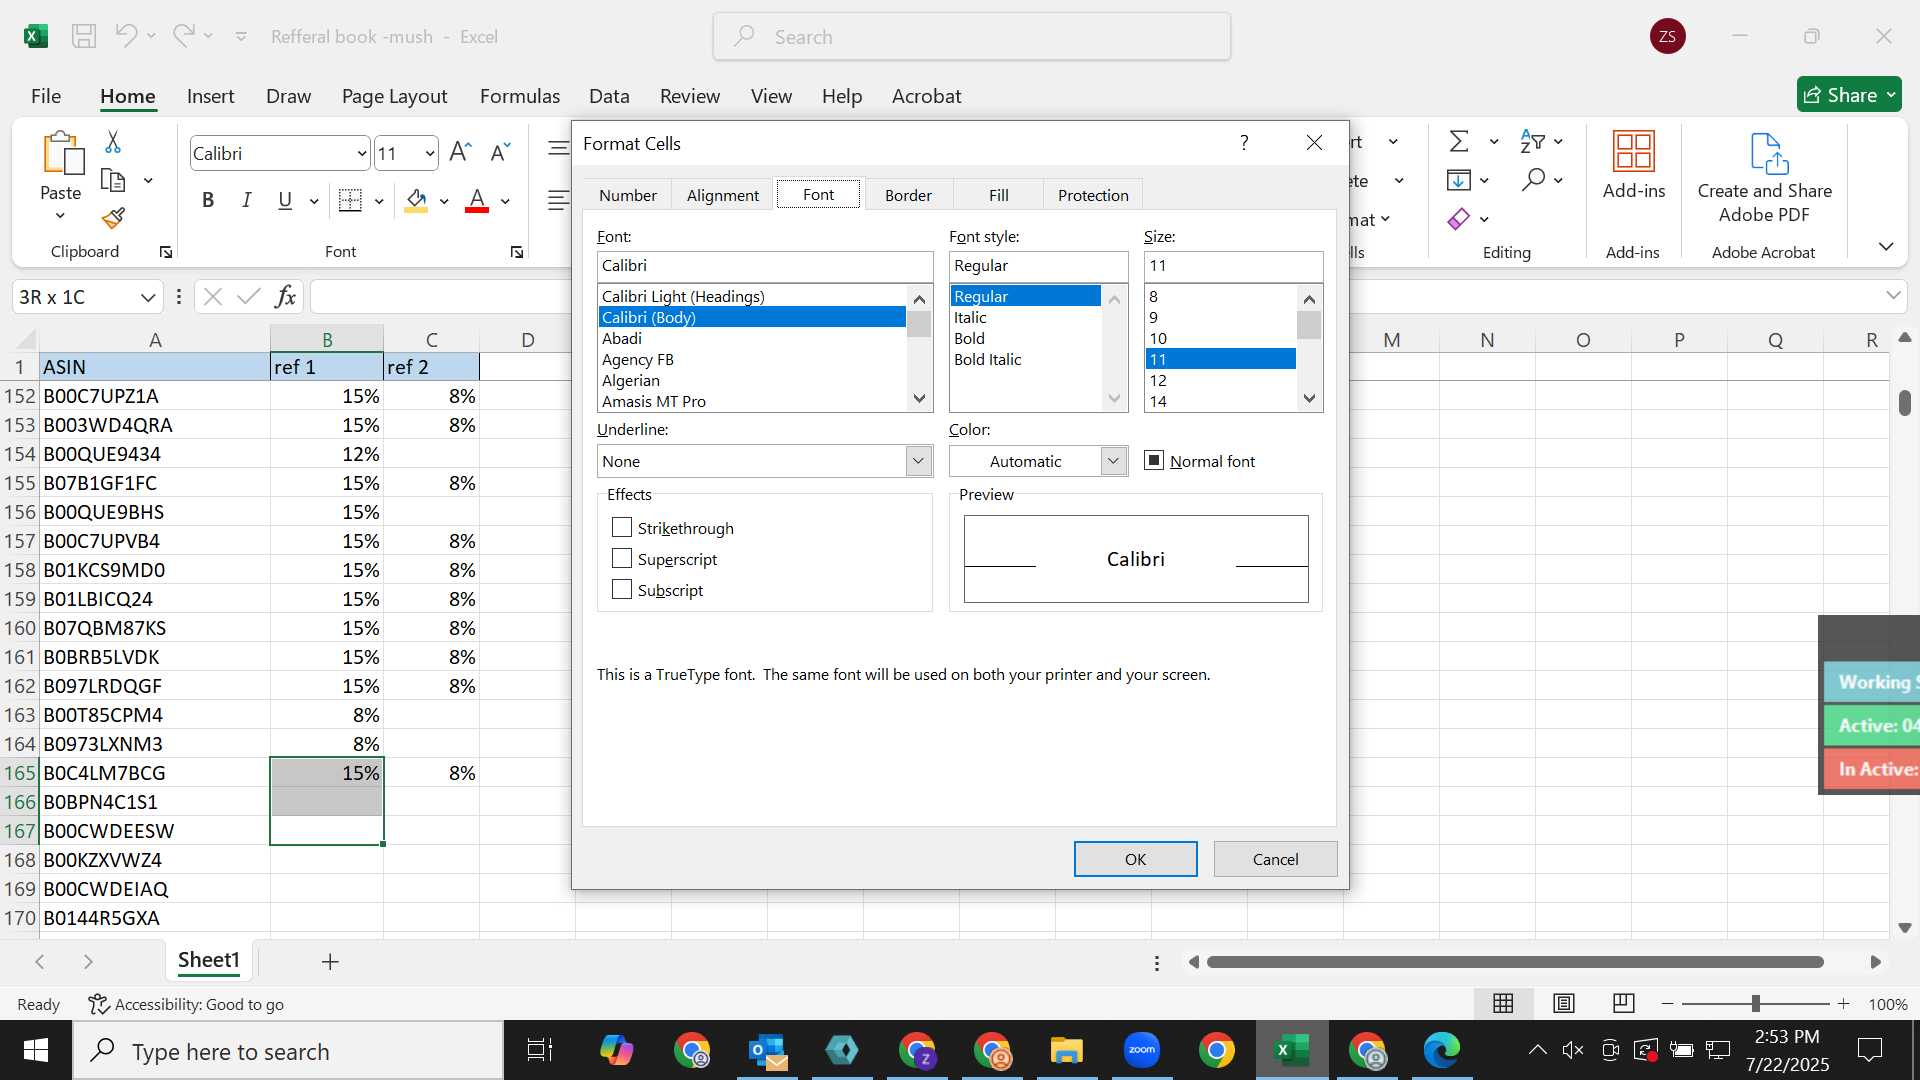
Task: Check the Superscript checkbox
Action: coord(622,558)
